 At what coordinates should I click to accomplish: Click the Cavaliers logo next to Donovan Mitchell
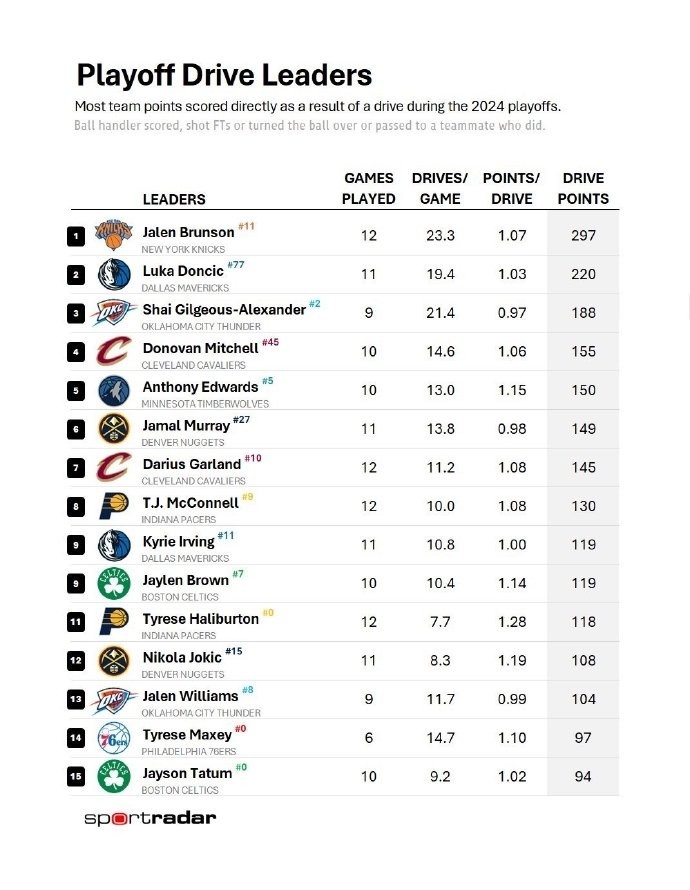(x=113, y=351)
